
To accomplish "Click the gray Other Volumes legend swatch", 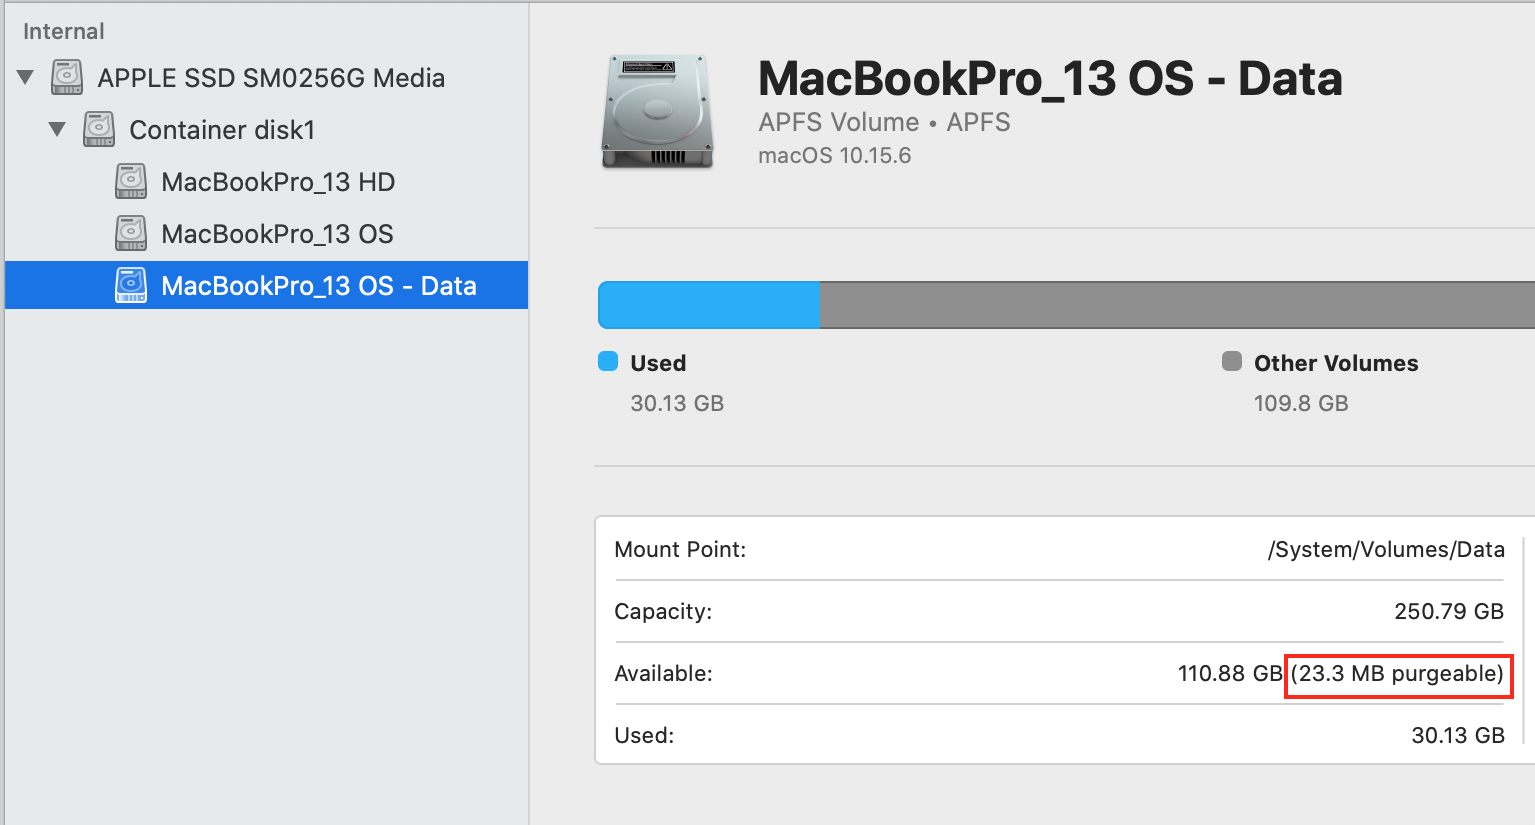I will (x=1232, y=362).
